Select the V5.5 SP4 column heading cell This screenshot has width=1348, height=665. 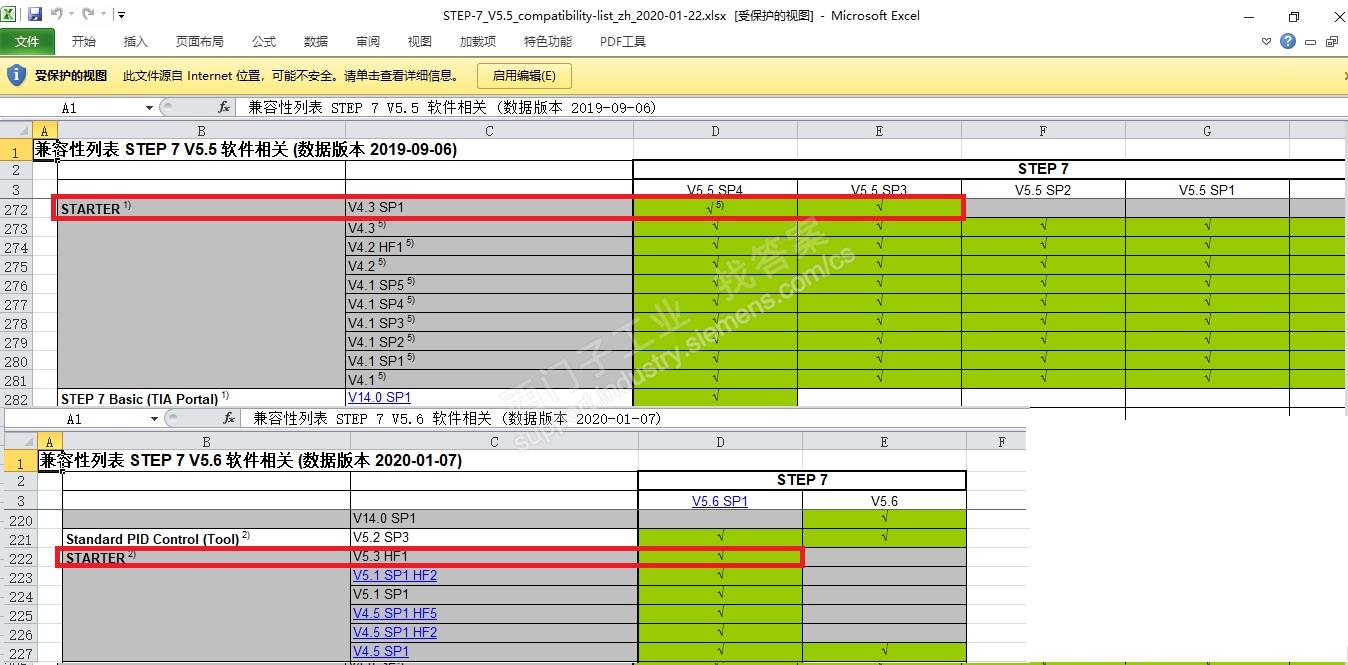point(715,189)
